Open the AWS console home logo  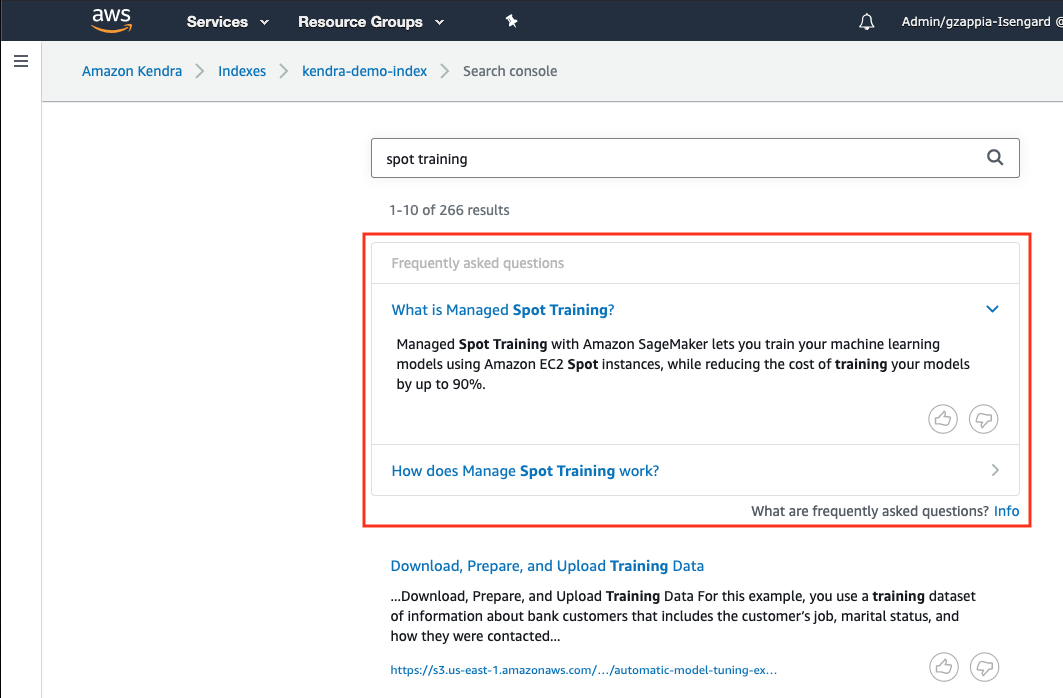point(111,20)
